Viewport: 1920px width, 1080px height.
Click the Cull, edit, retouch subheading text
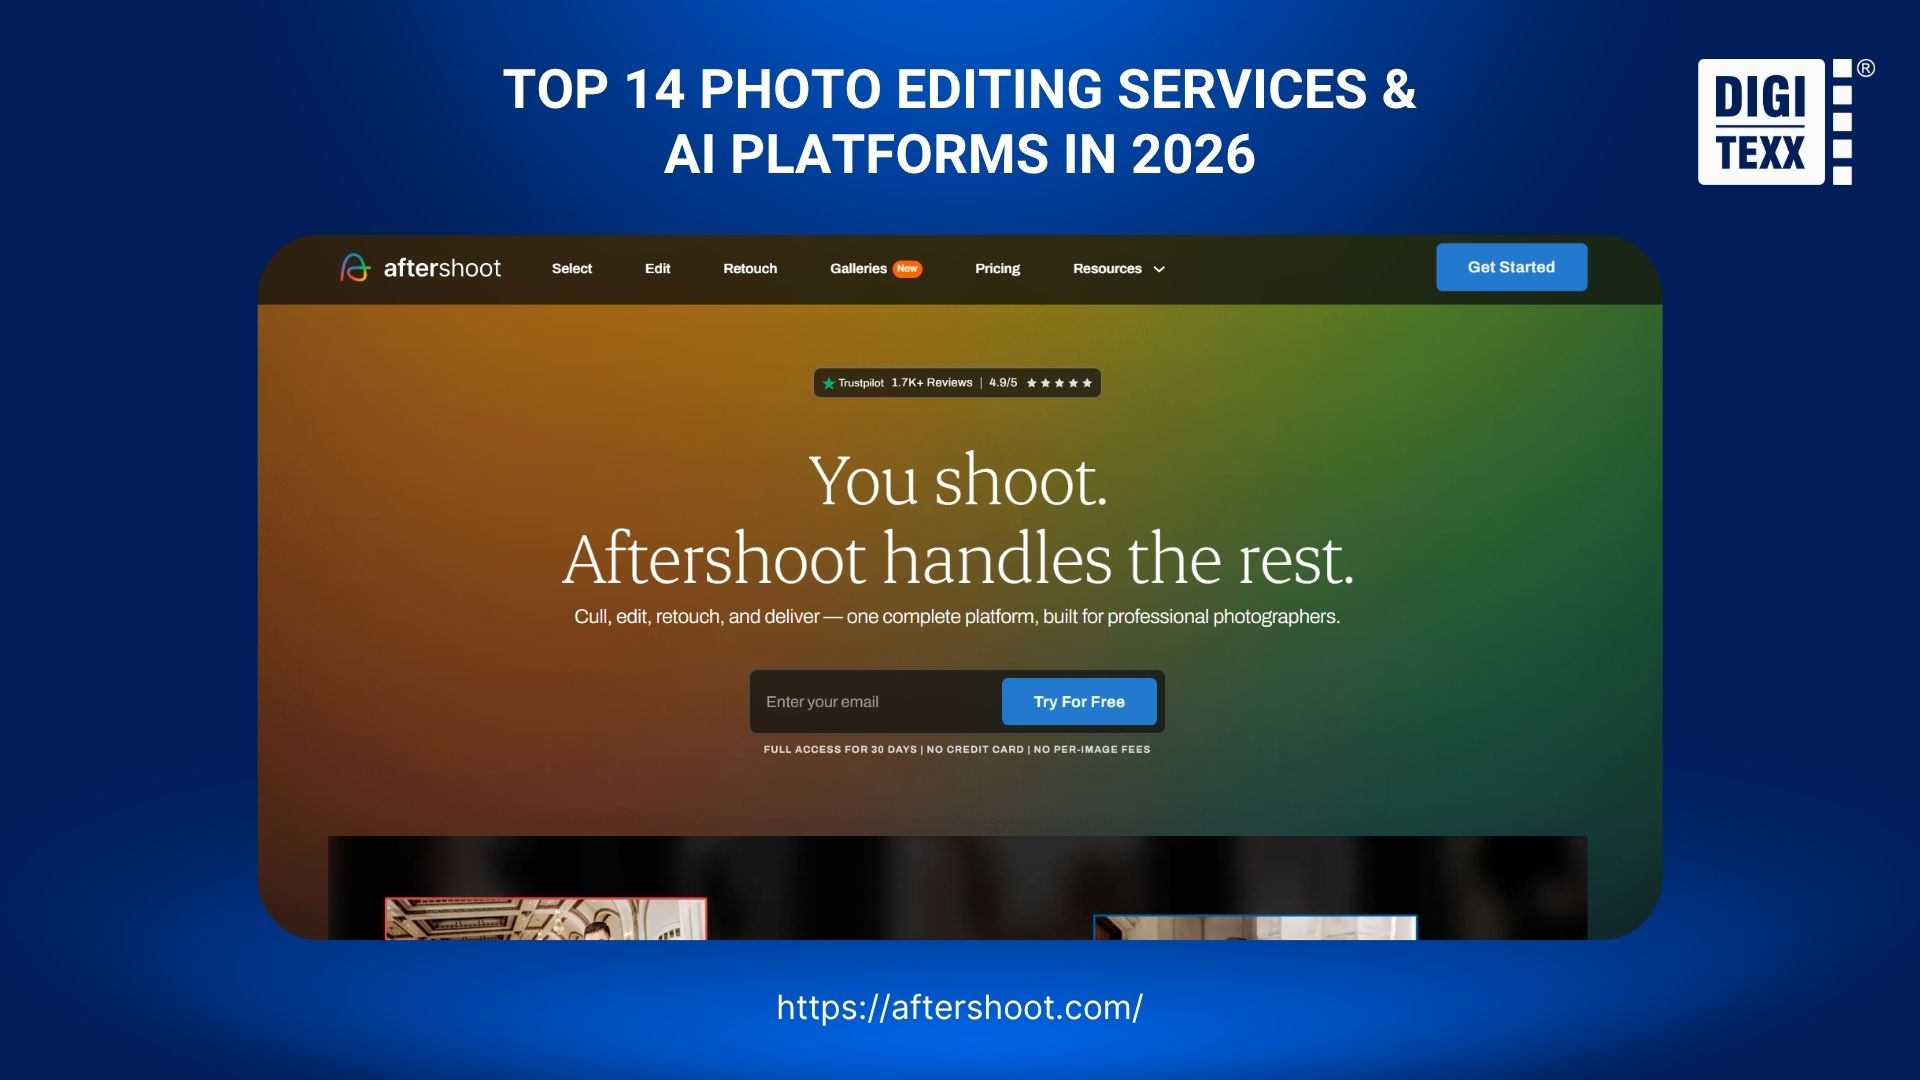click(x=957, y=616)
